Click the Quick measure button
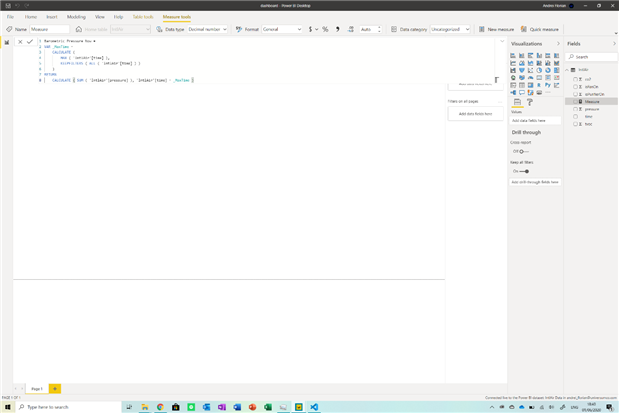The width and height of the screenshot is (619, 413). click(540, 30)
